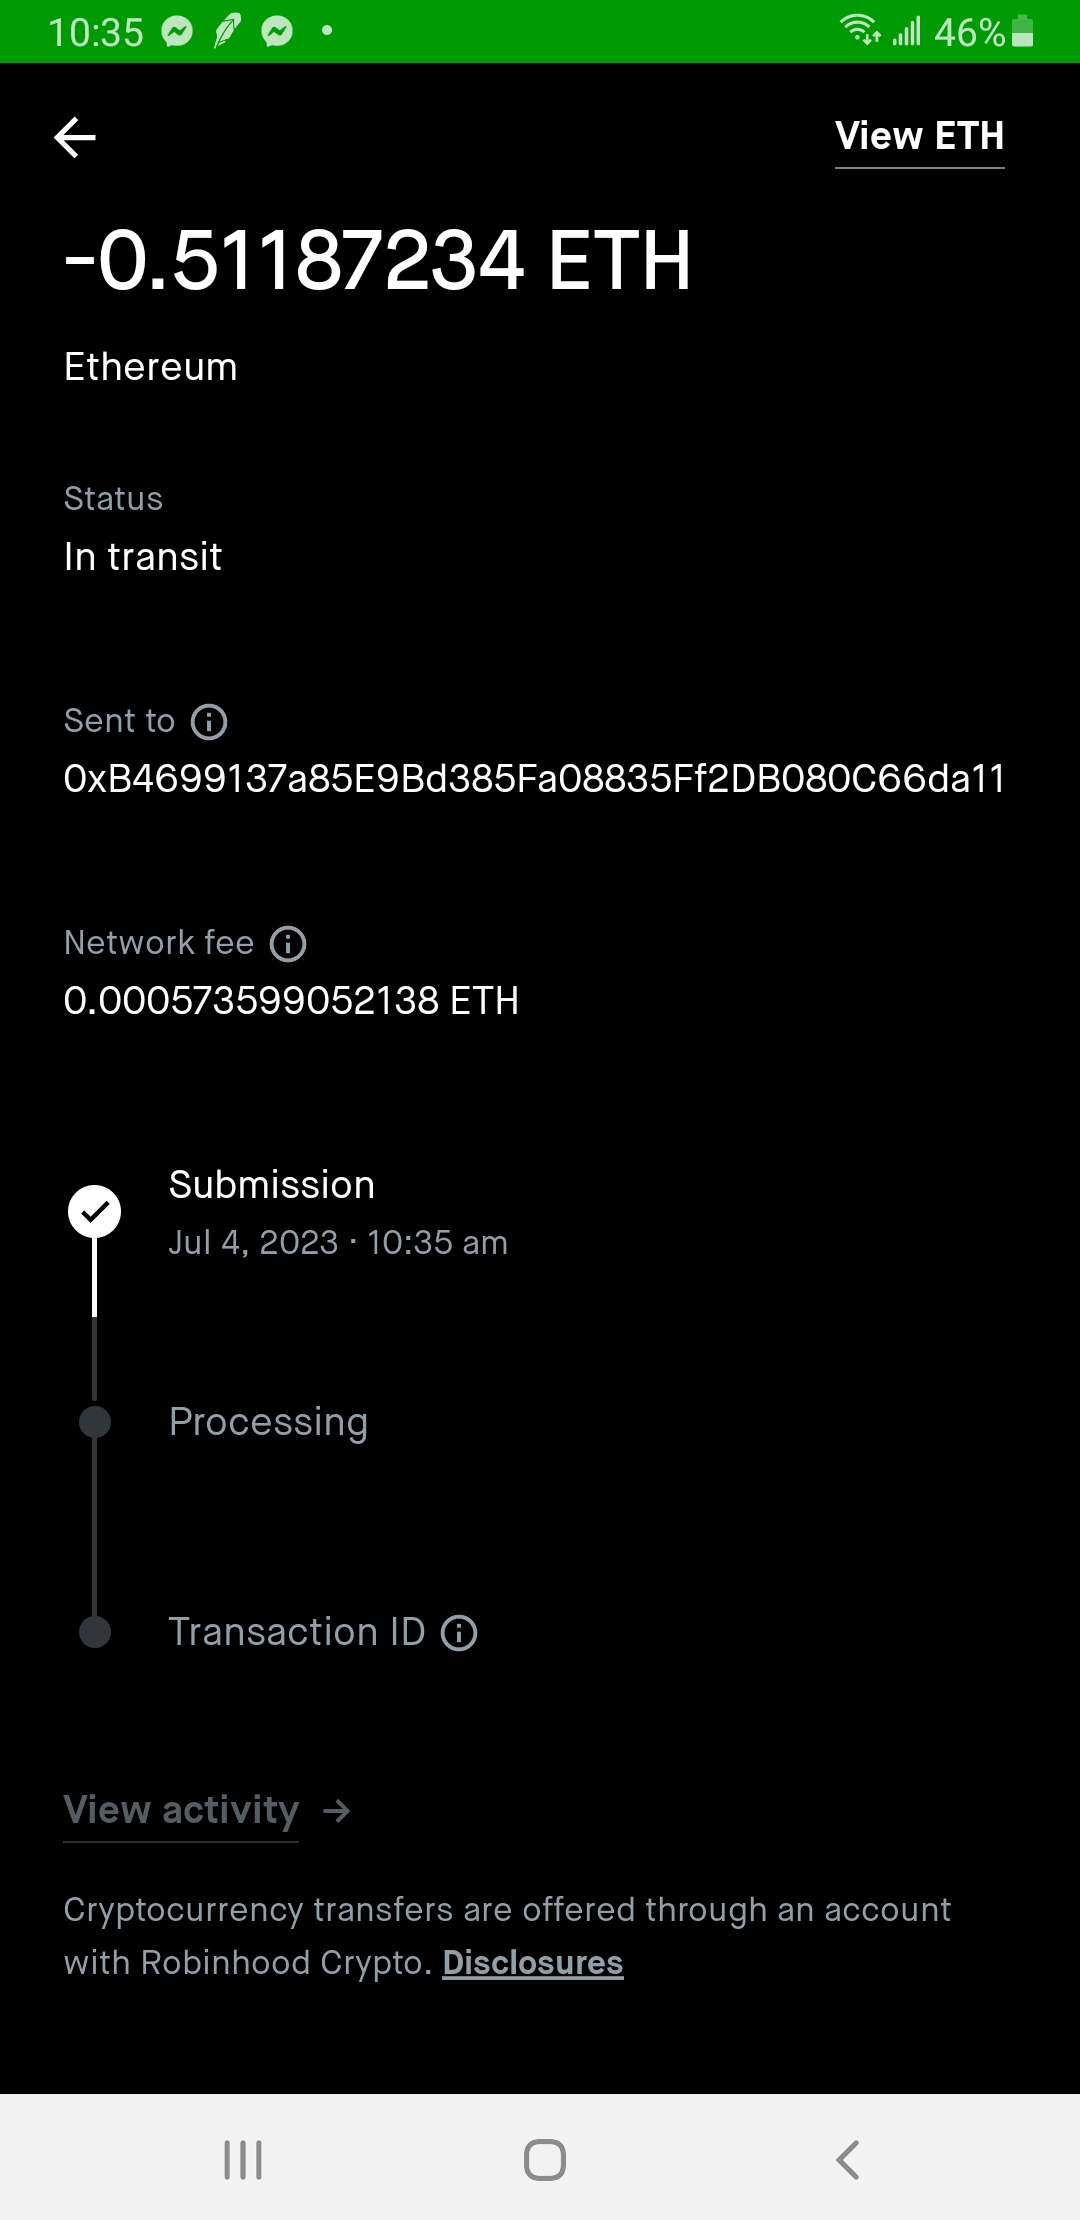Tap the back arrow at top left
Viewport: 1080px width, 2220px height.
[x=75, y=137]
